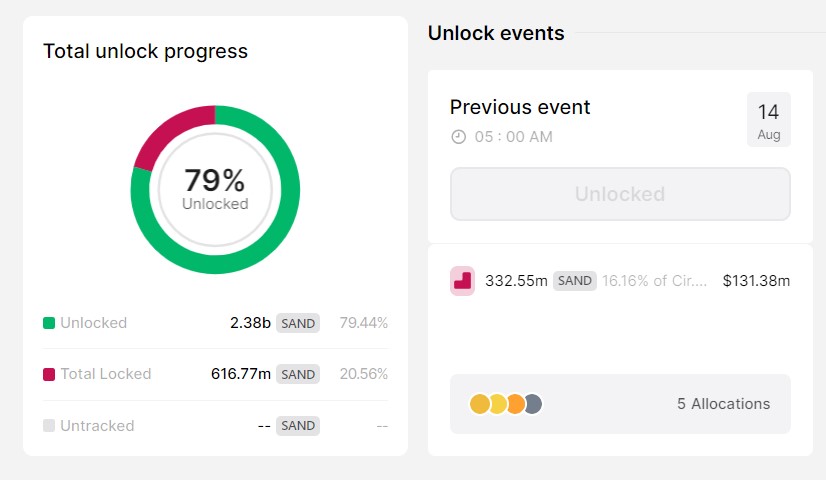Click the 16.16% of Circ. text
Image resolution: width=826 pixels, height=480 pixels.
655,281
